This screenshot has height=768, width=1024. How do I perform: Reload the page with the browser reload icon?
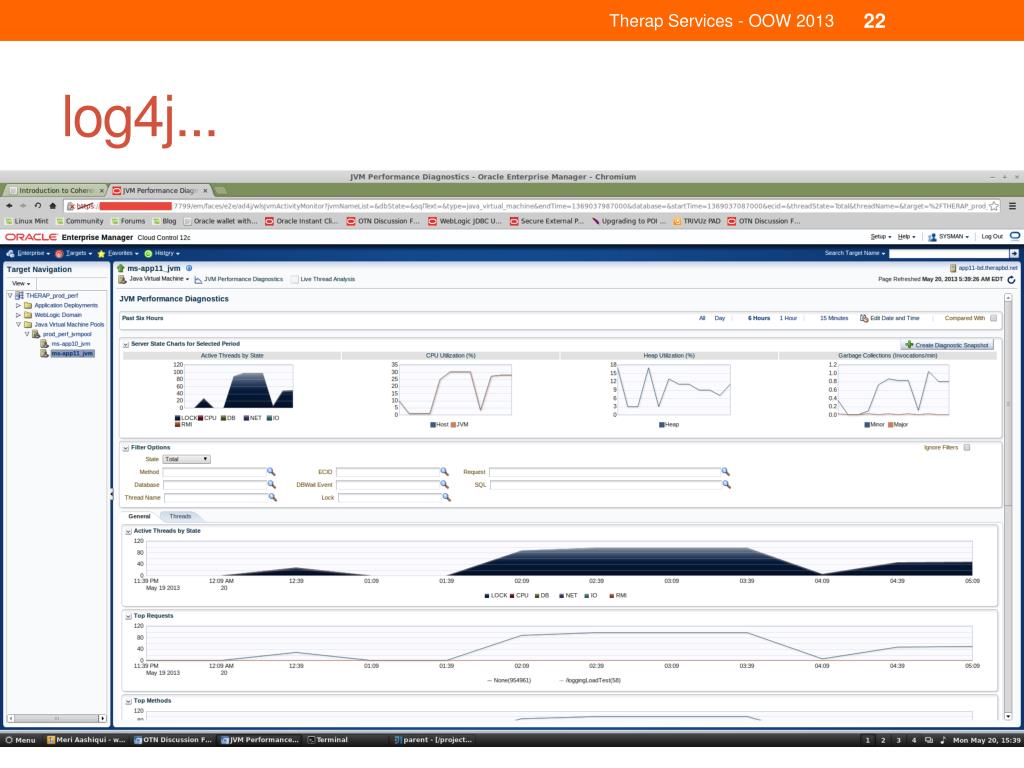click(x=38, y=206)
